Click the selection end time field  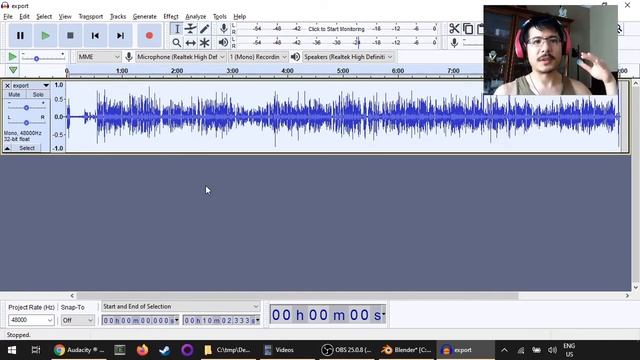click(221, 320)
